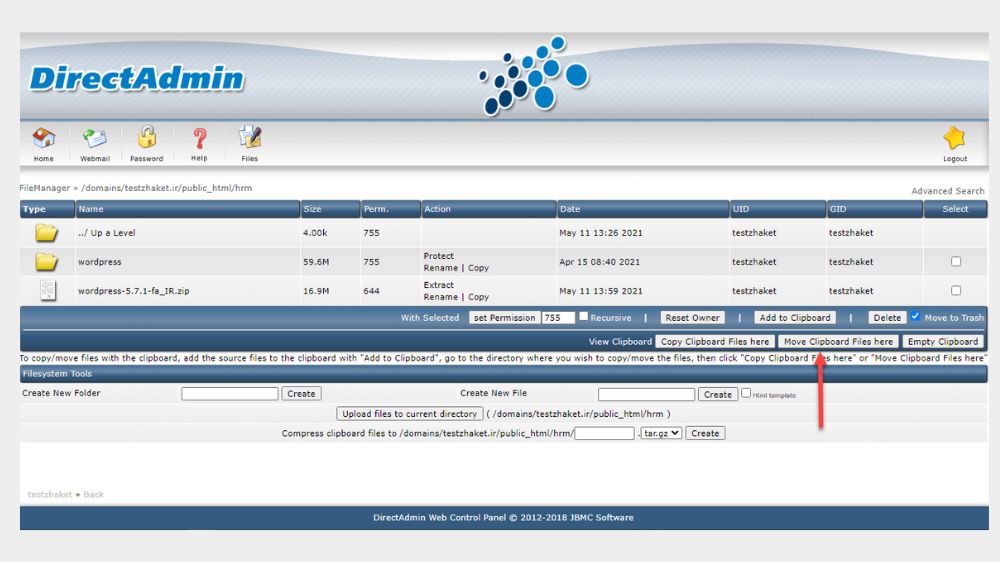Viewport: 1000px width, 562px height.
Task: Select the wordpress-5.7.1-fa_IR.zip checkbox
Action: 955,290
